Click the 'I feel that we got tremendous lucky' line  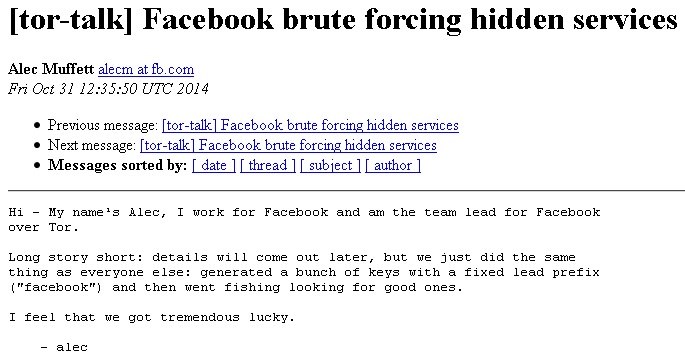[x=152, y=317]
